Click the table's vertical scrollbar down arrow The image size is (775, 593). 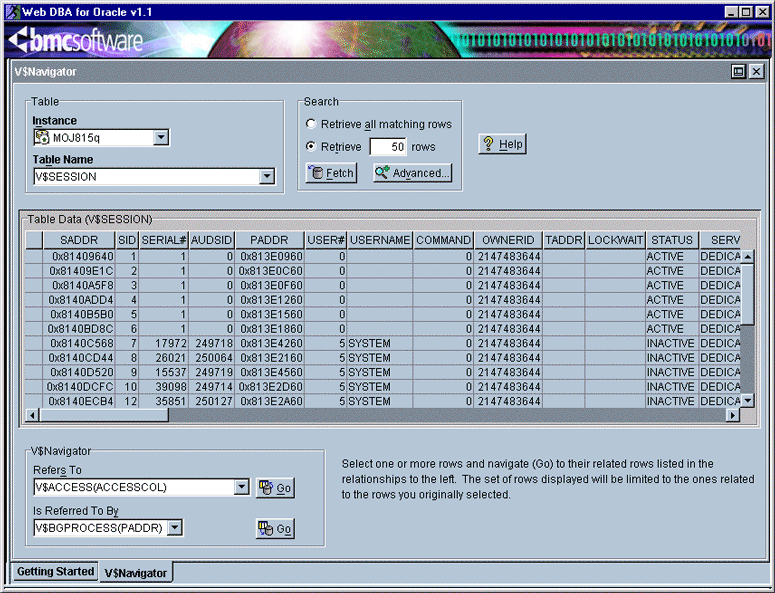[747, 401]
